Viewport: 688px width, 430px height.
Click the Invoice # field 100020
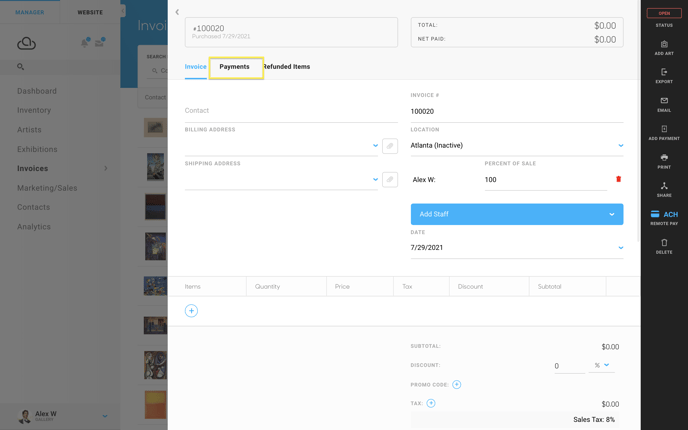(517, 111)
